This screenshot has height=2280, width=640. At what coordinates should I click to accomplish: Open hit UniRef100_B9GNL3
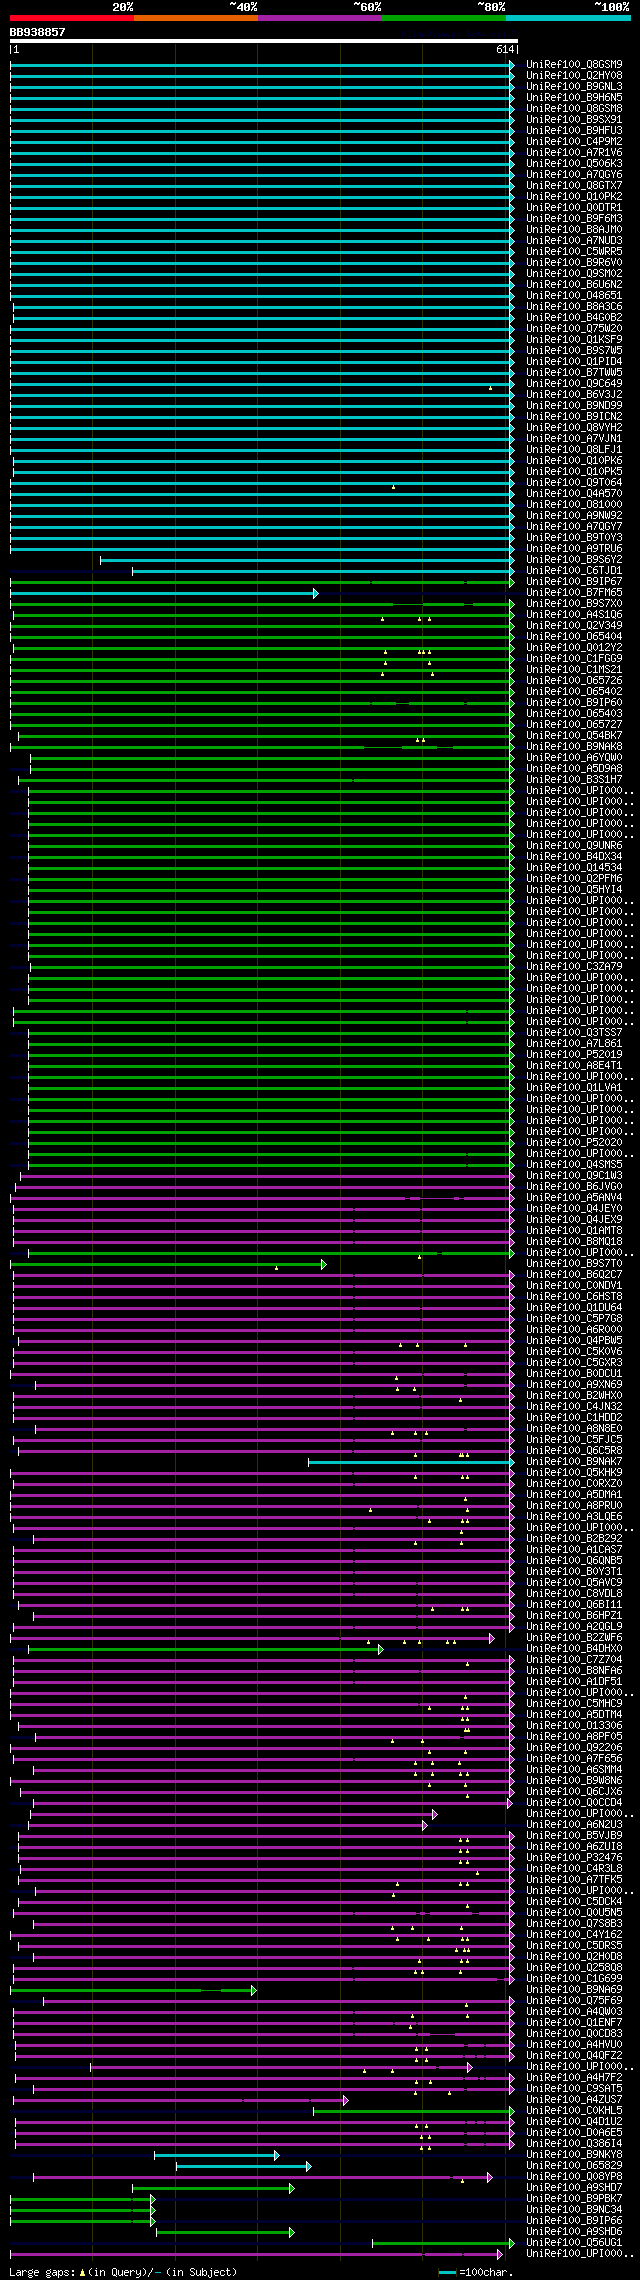tap(574, 87)
